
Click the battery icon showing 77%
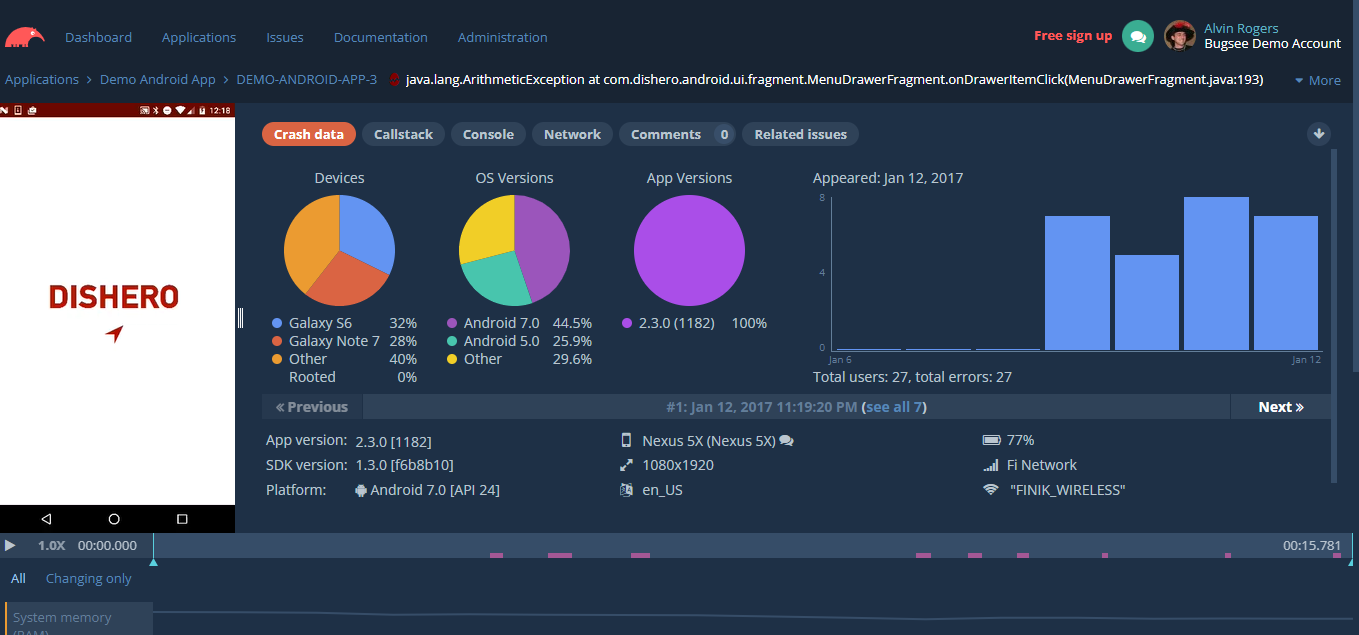click(991, 439)
